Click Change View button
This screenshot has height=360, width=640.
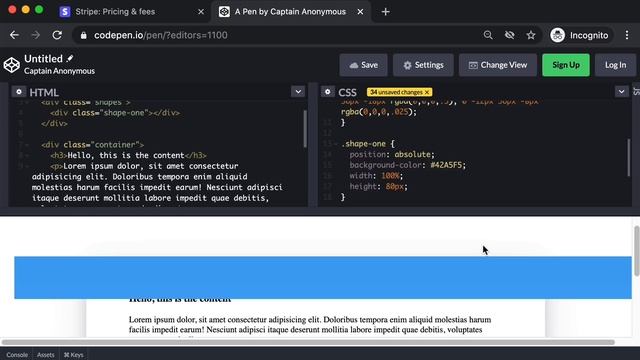498,65
